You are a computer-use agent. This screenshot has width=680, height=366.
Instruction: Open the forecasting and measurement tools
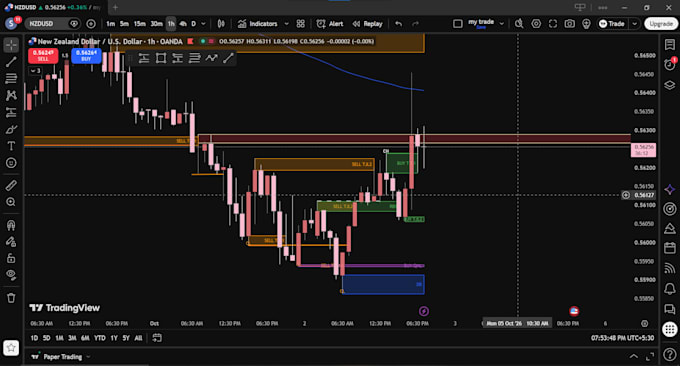coord(11,112)
